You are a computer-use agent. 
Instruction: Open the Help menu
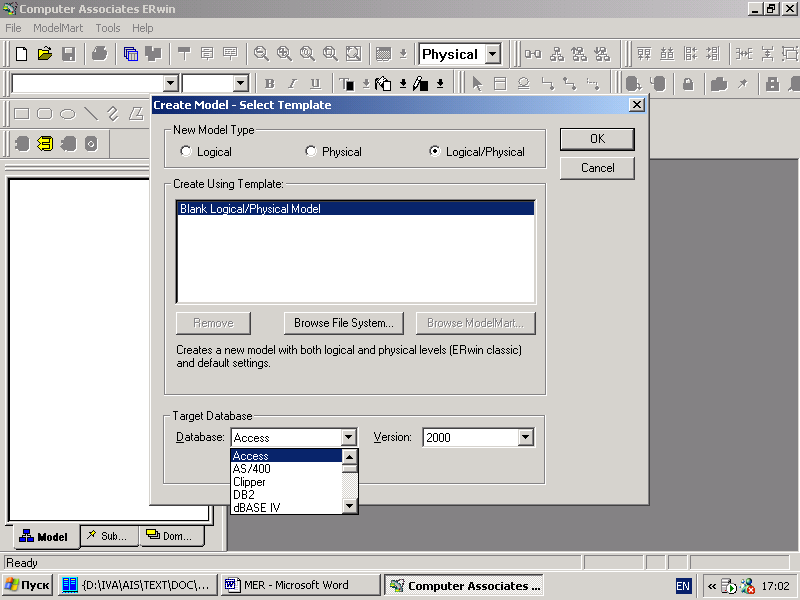click(142, 28)
